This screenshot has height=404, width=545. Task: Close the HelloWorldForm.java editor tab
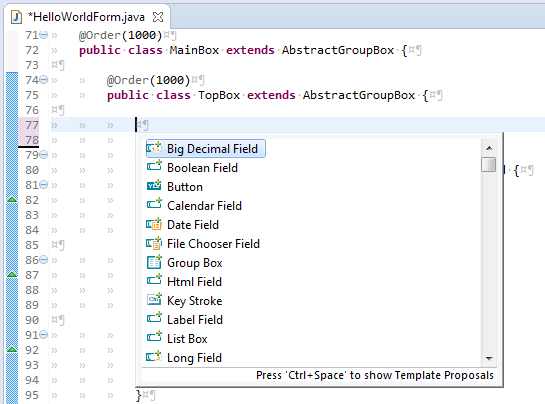158,17
